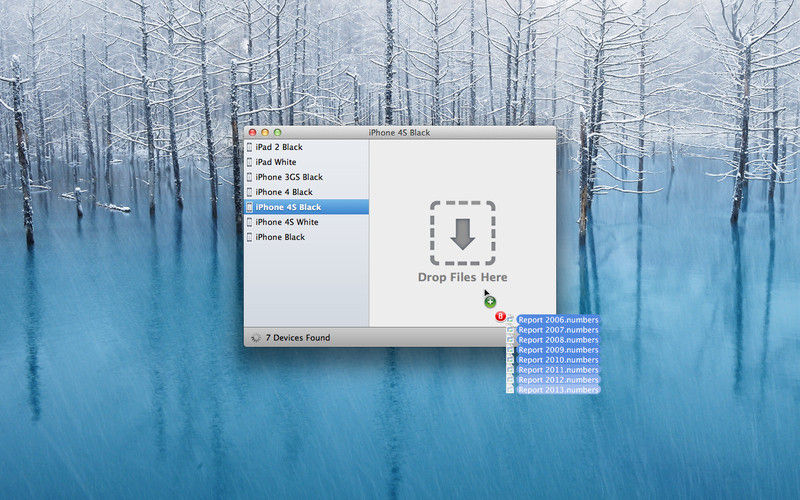Close the window with the red button
Viewport: 800px width, 500px height.
tap(252, 132)
